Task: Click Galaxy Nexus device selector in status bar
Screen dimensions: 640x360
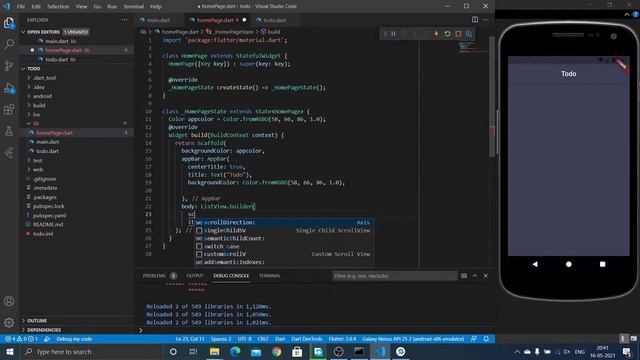Action: (413, 339)
